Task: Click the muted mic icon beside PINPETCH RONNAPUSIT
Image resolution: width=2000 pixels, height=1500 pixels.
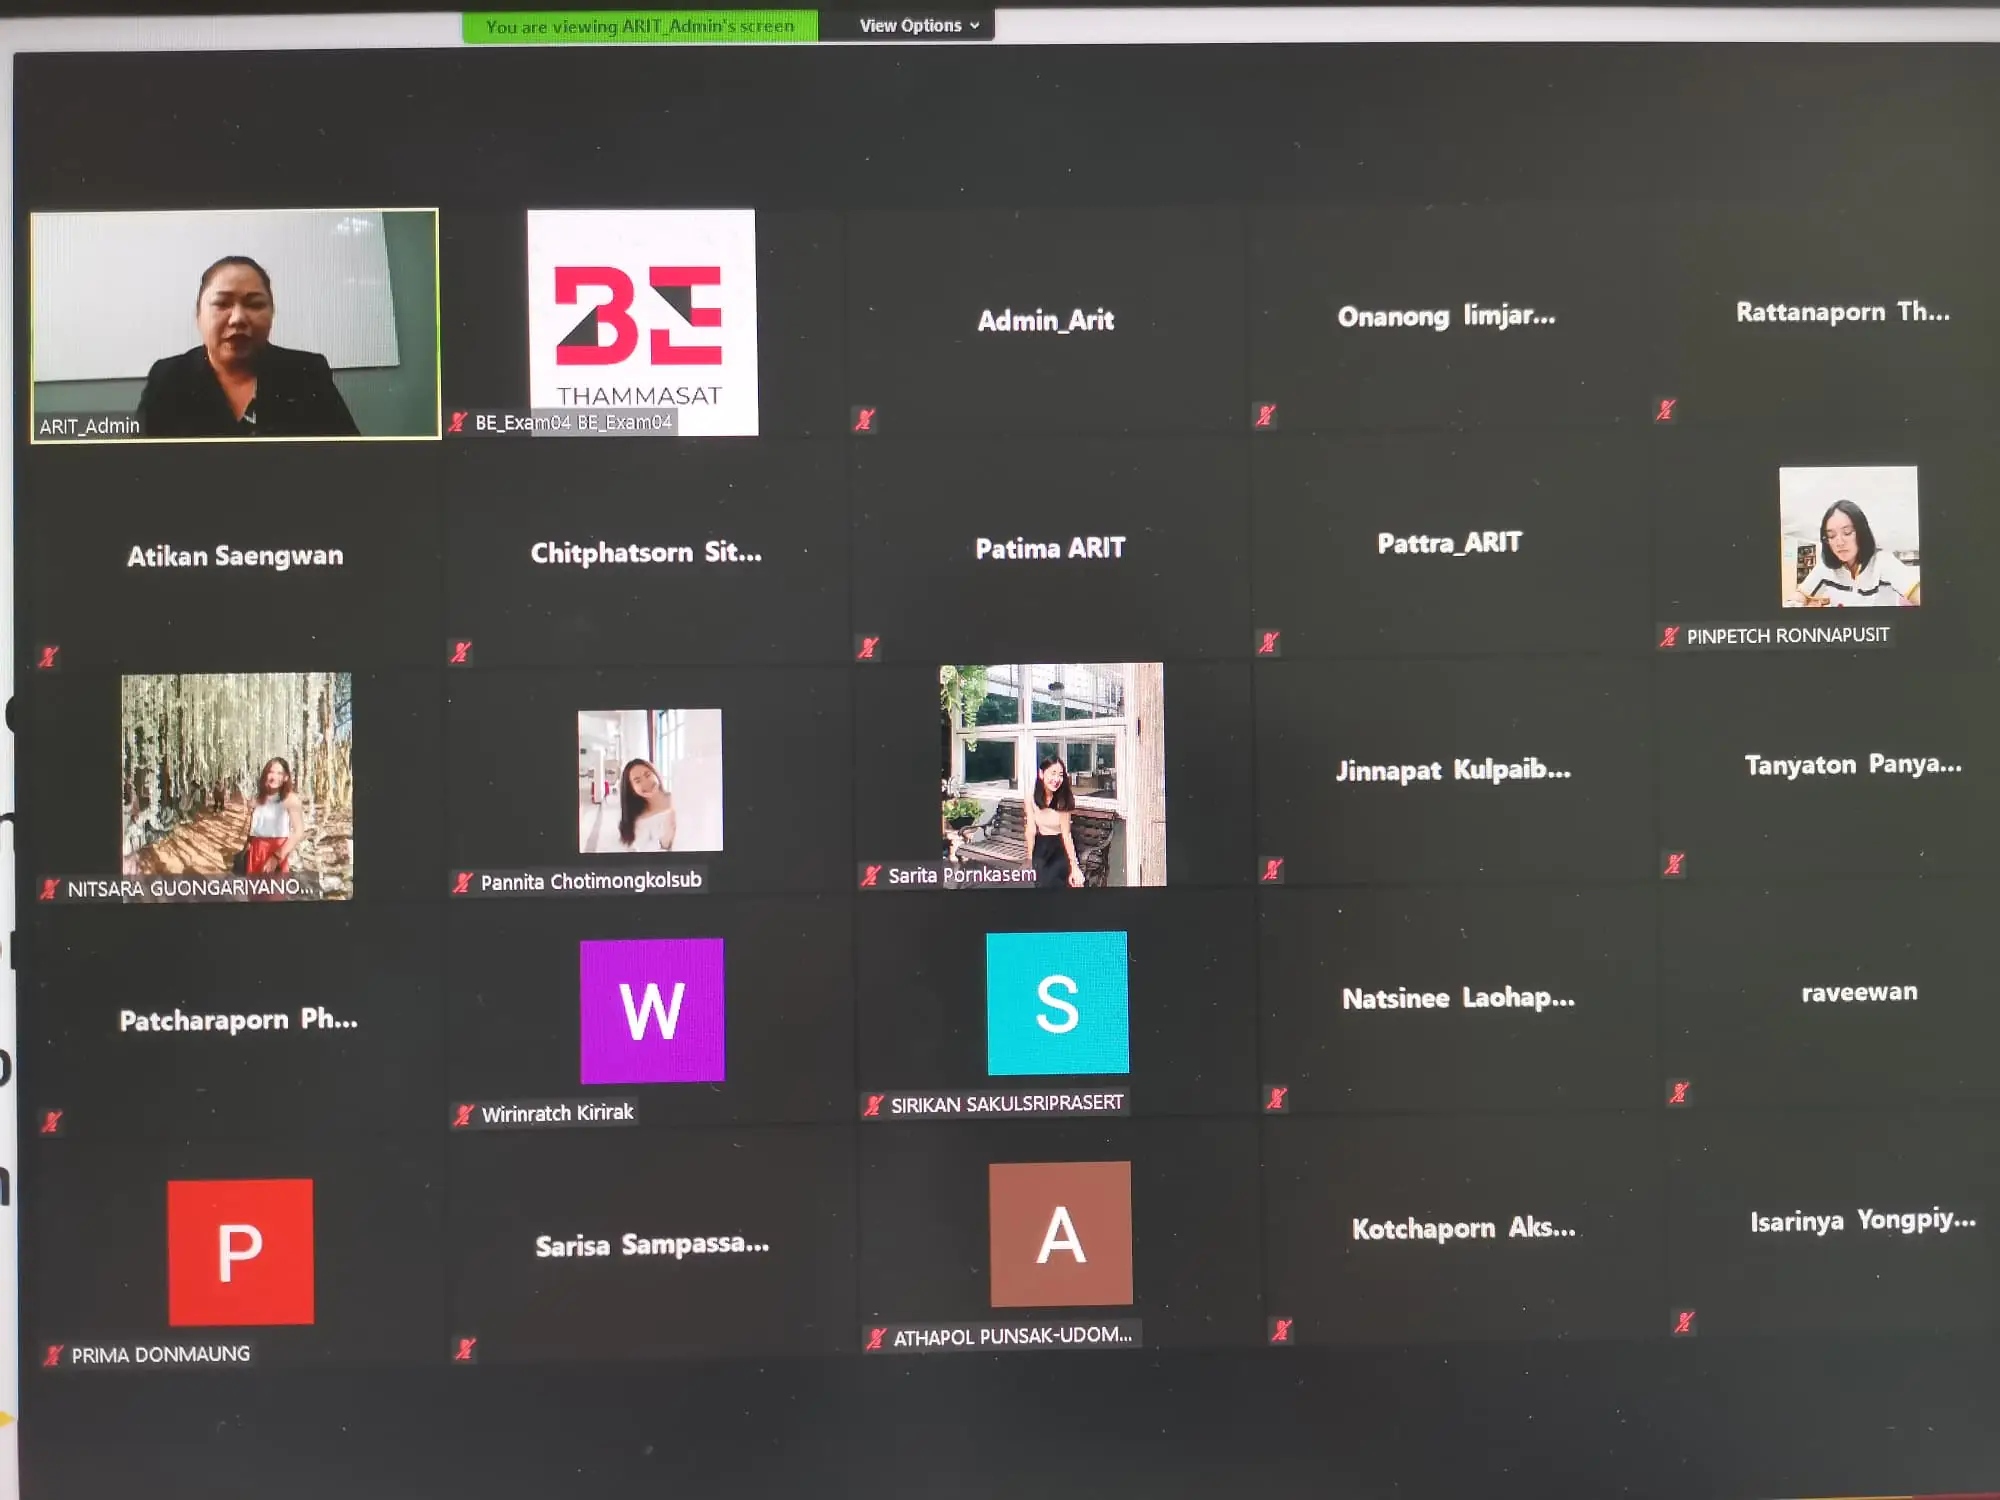Action: point(1669,636)
